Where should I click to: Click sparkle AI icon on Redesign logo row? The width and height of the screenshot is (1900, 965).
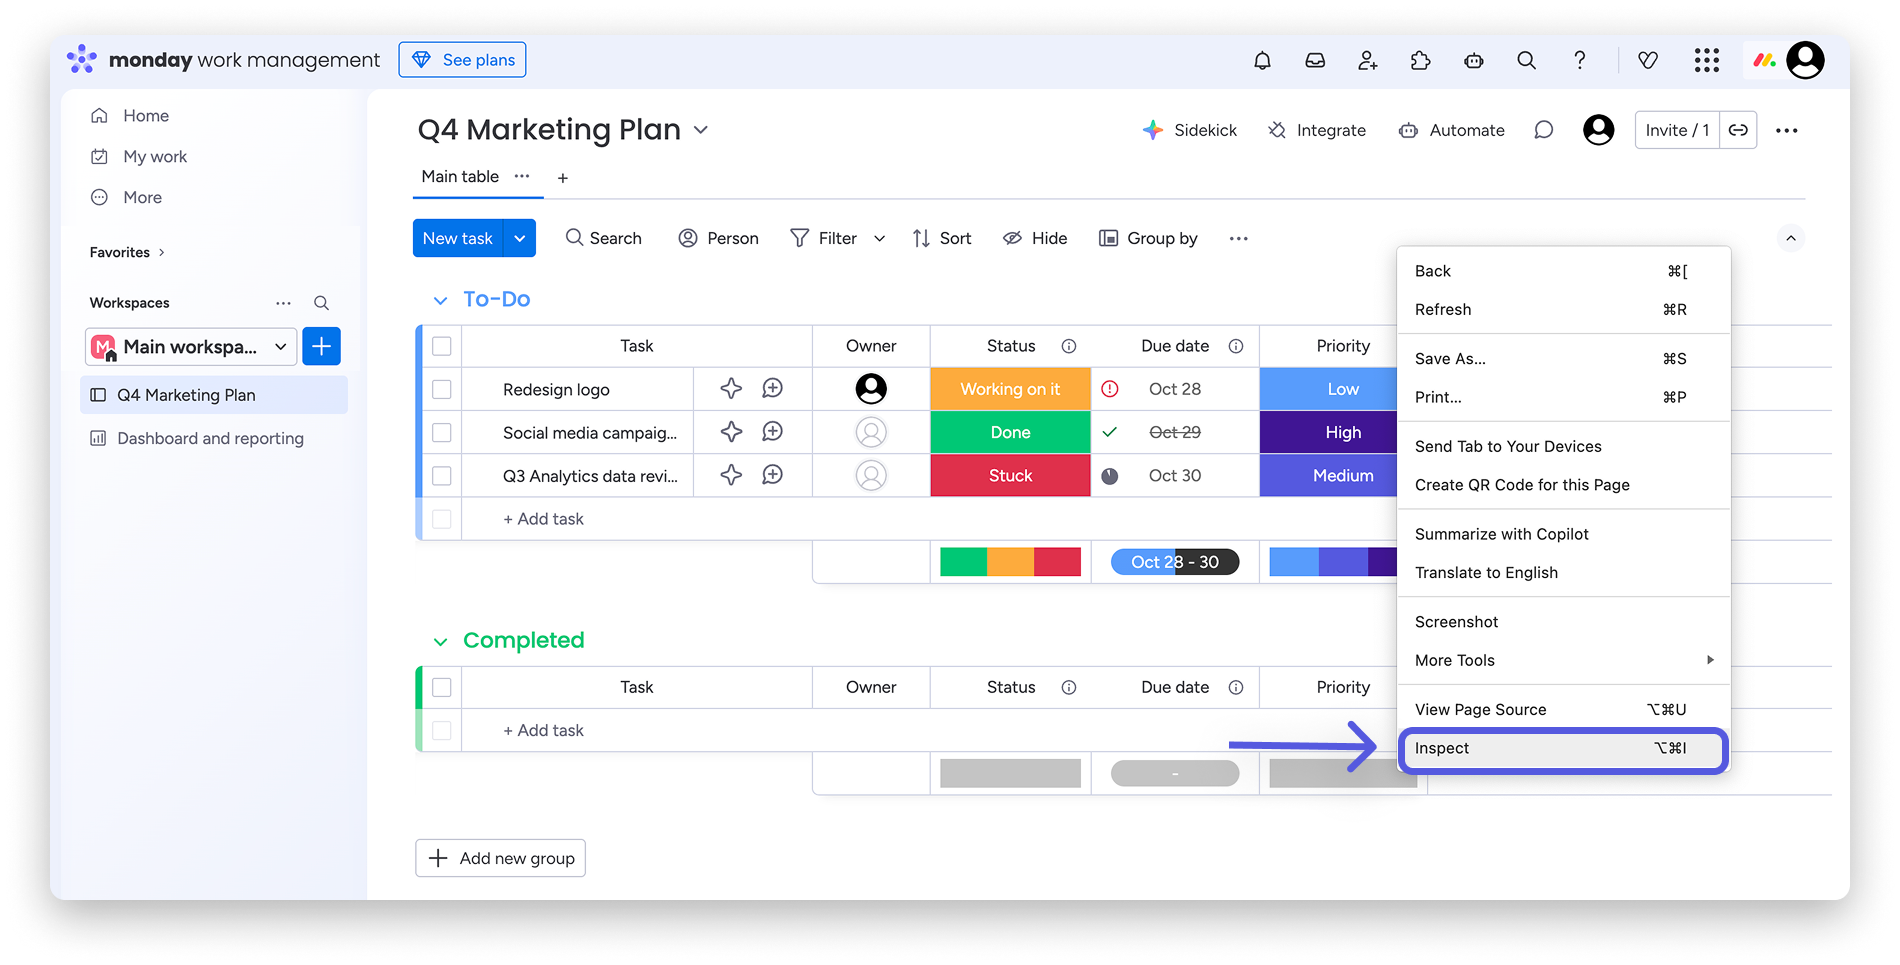(731, 389)
